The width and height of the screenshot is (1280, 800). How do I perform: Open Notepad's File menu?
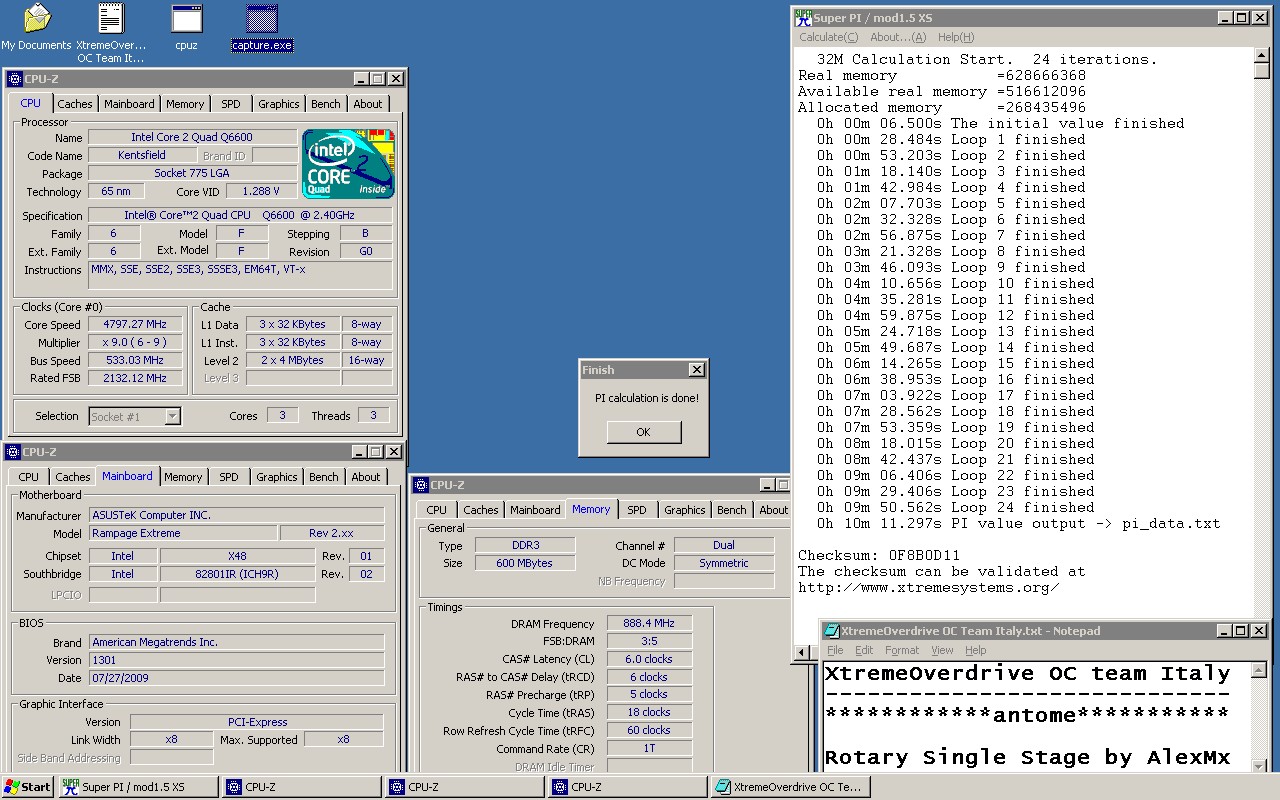point(835,650)
